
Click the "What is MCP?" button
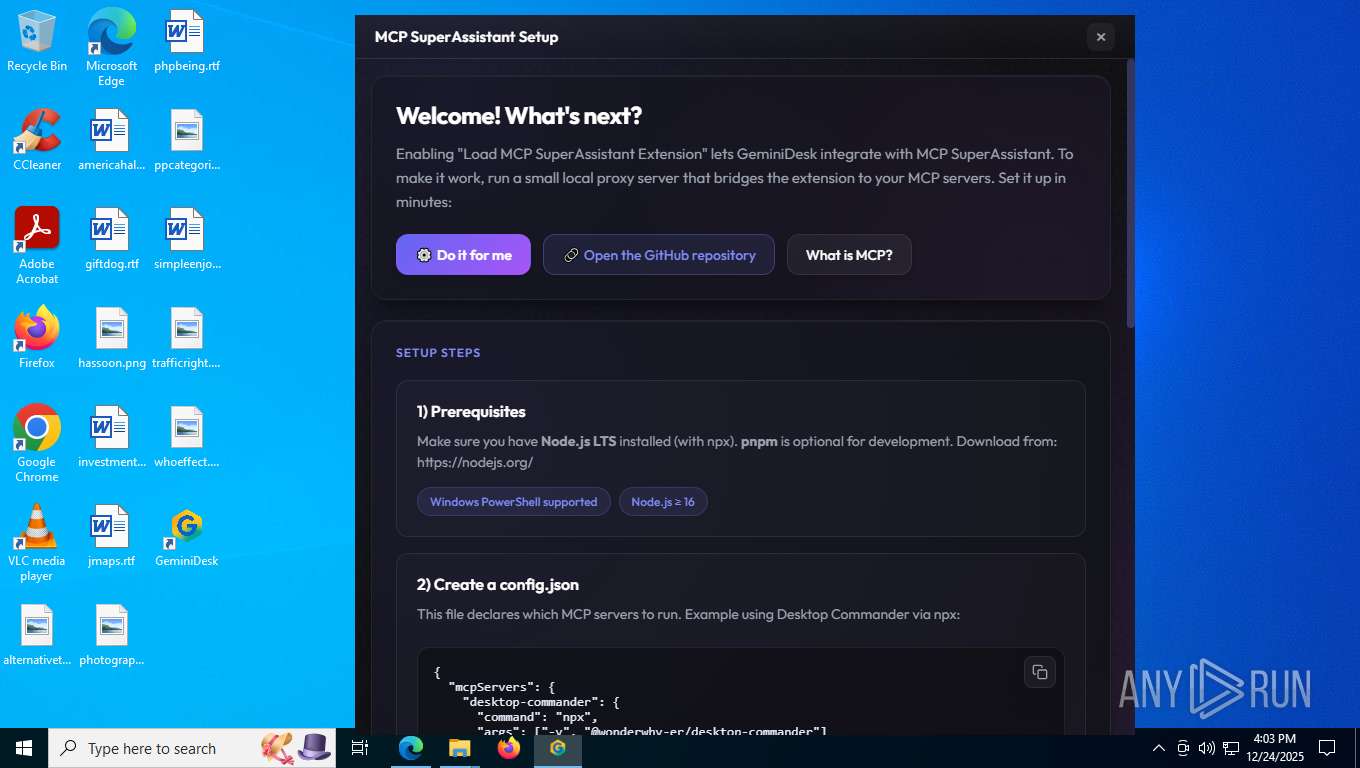tap(848, 255)
